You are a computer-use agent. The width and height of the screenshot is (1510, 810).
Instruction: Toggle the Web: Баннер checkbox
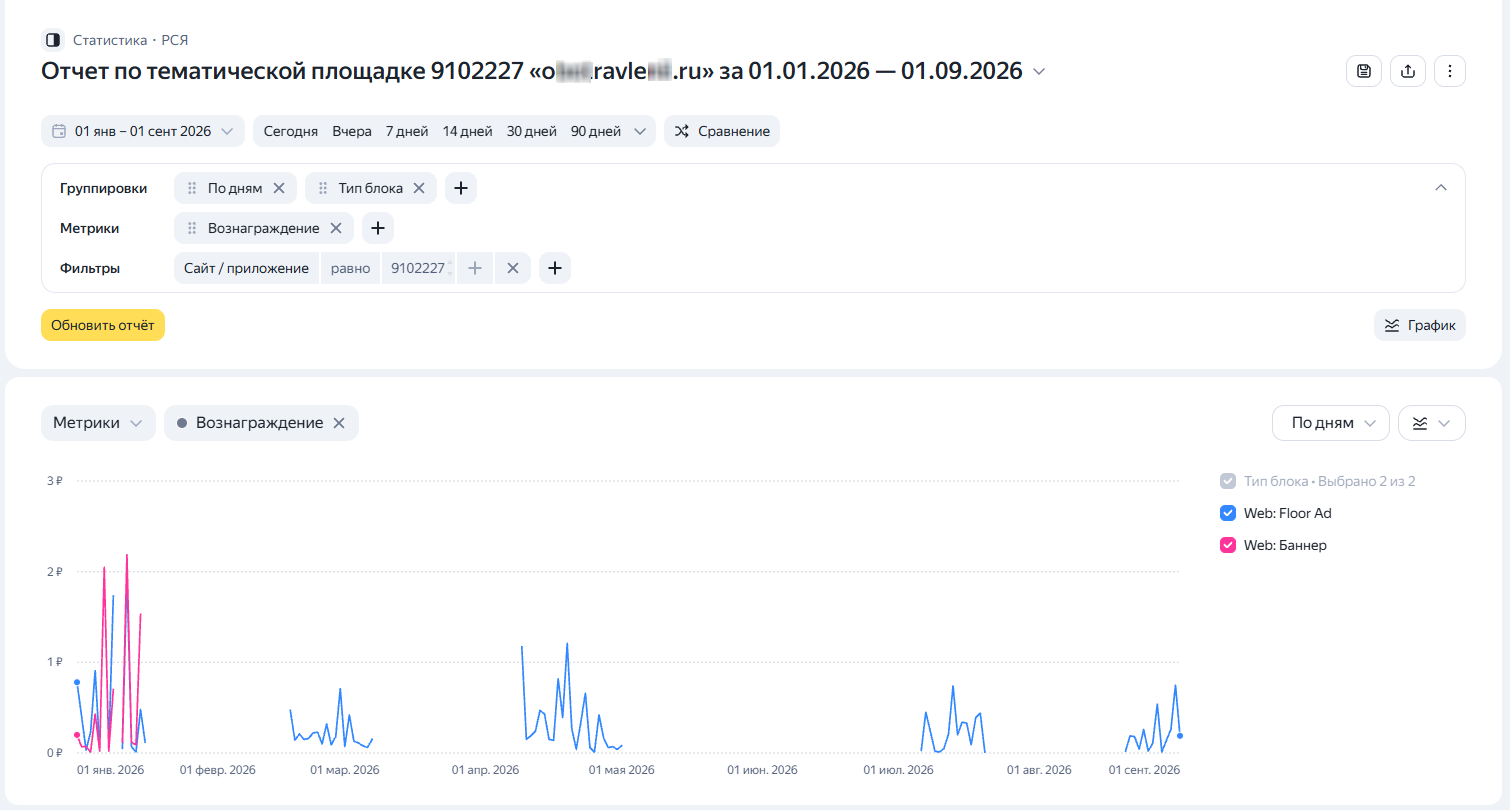coord(1229,545)
